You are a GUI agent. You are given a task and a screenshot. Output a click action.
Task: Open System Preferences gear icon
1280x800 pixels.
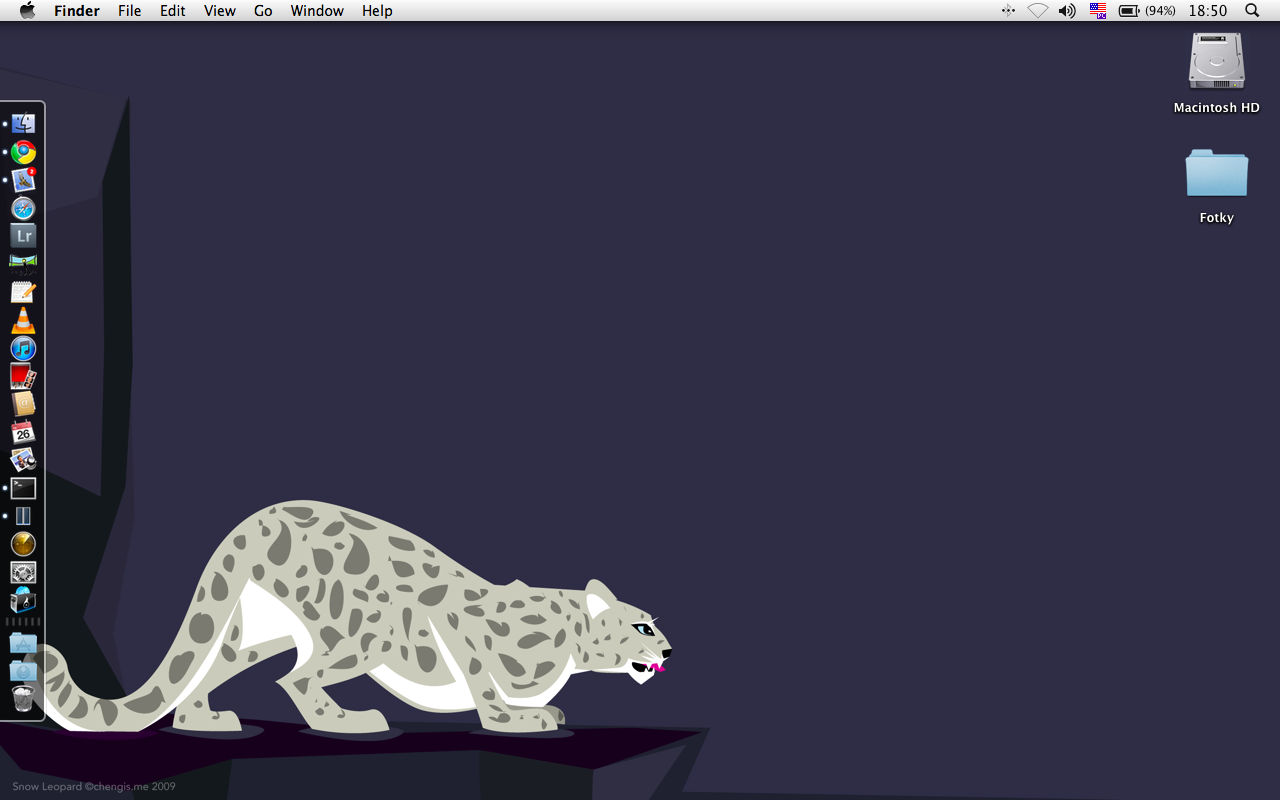23,572
